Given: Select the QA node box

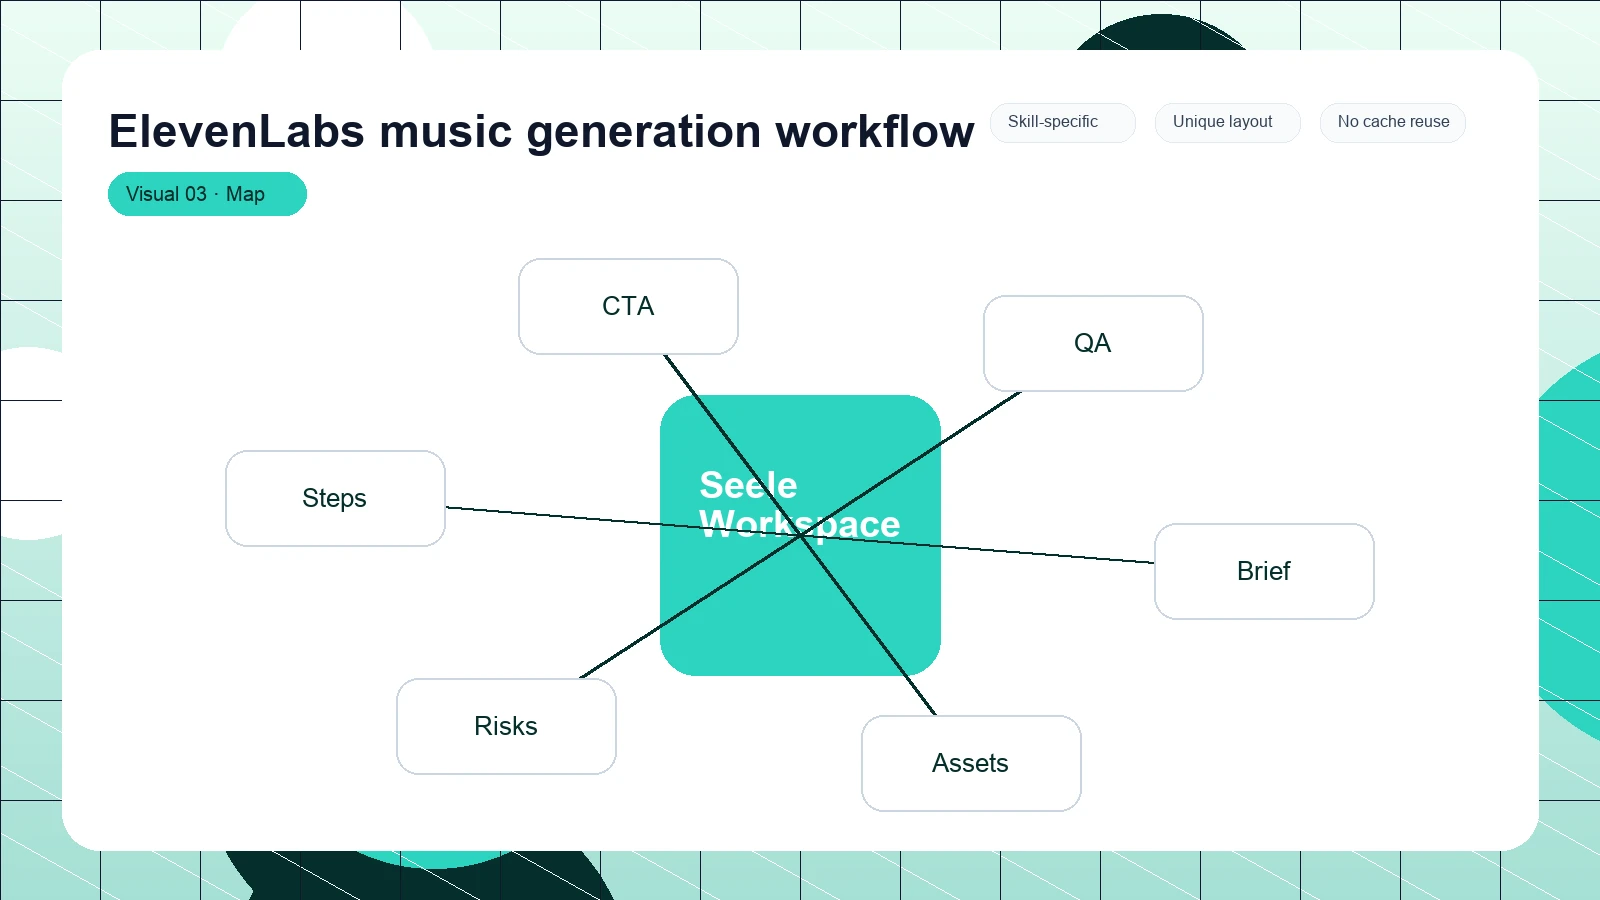Looking at the screenshot, I should pos(1093,343).
